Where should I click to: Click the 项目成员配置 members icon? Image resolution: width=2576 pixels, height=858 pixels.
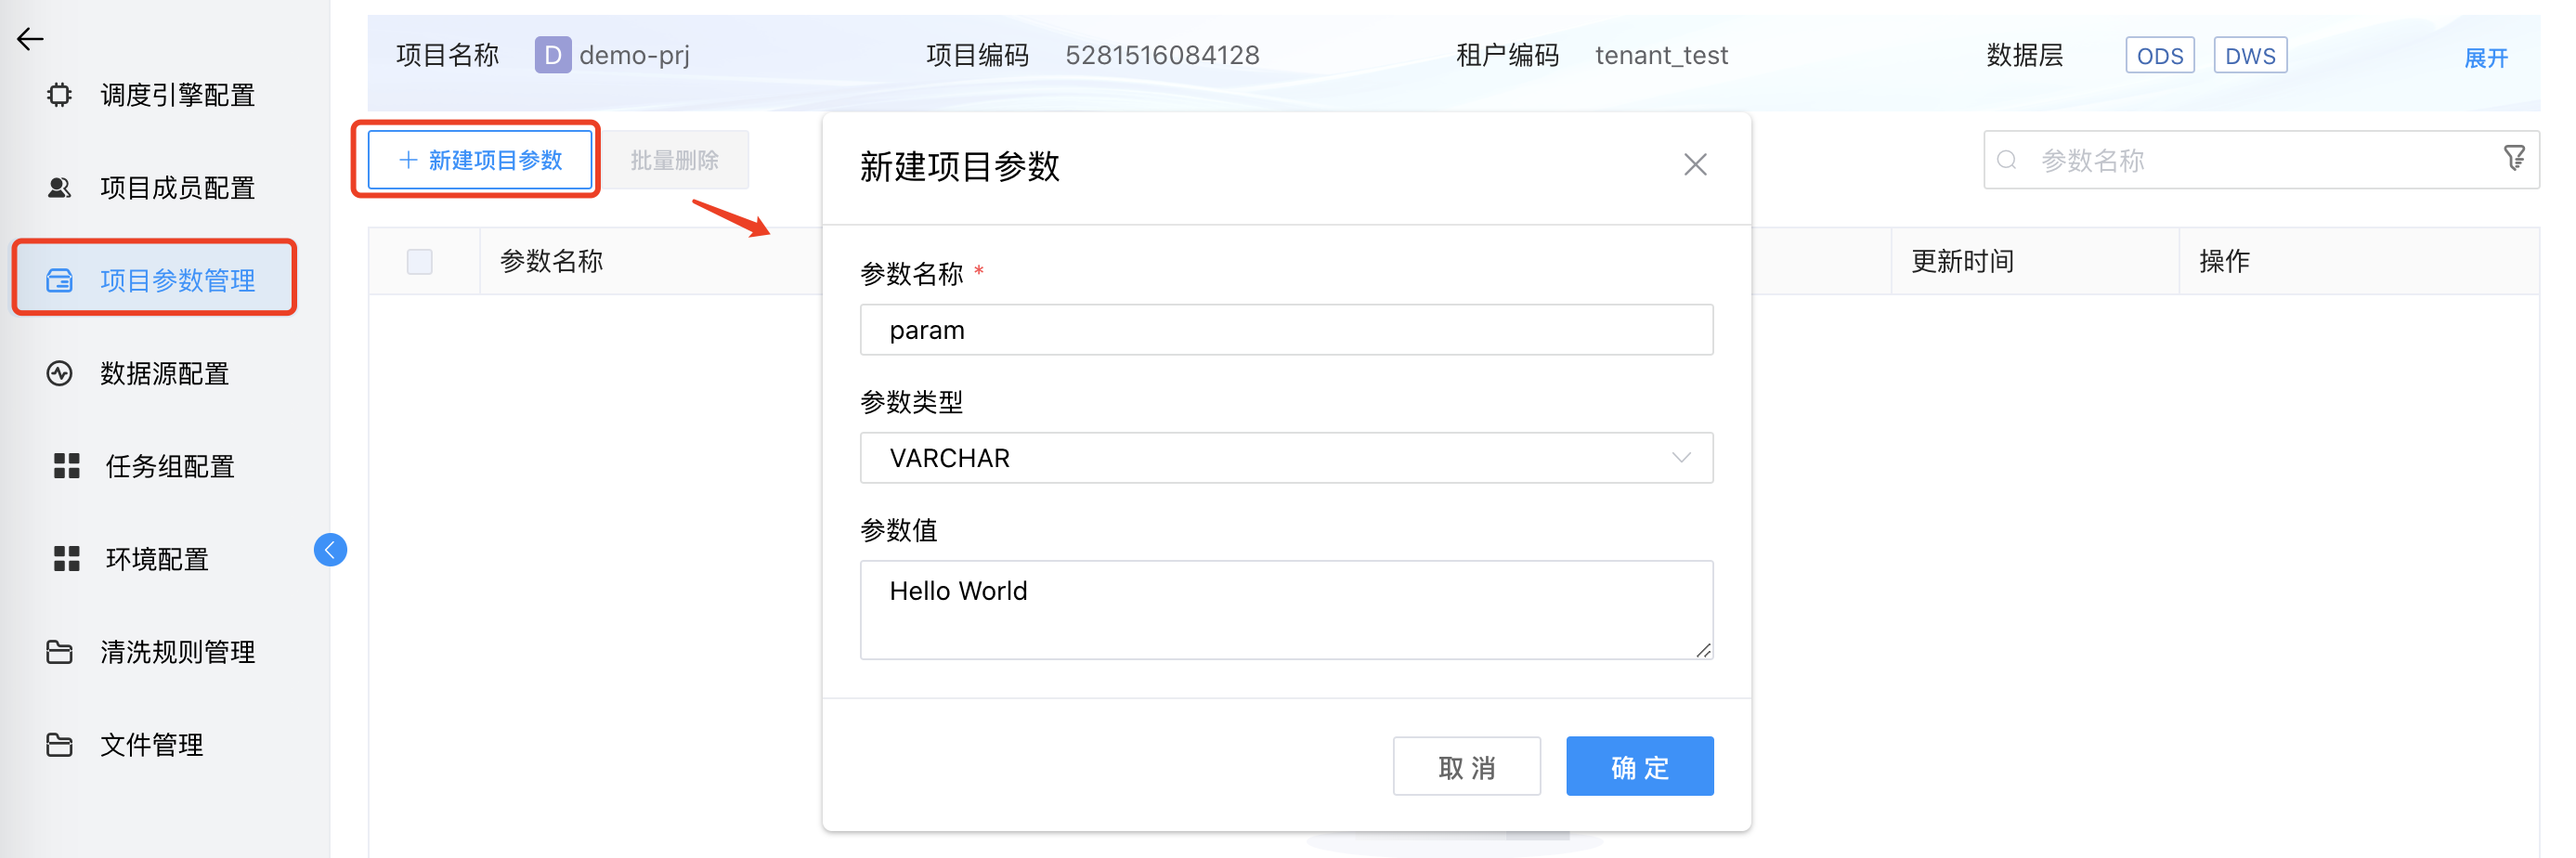pyautogui.click(x=60, y=187)
